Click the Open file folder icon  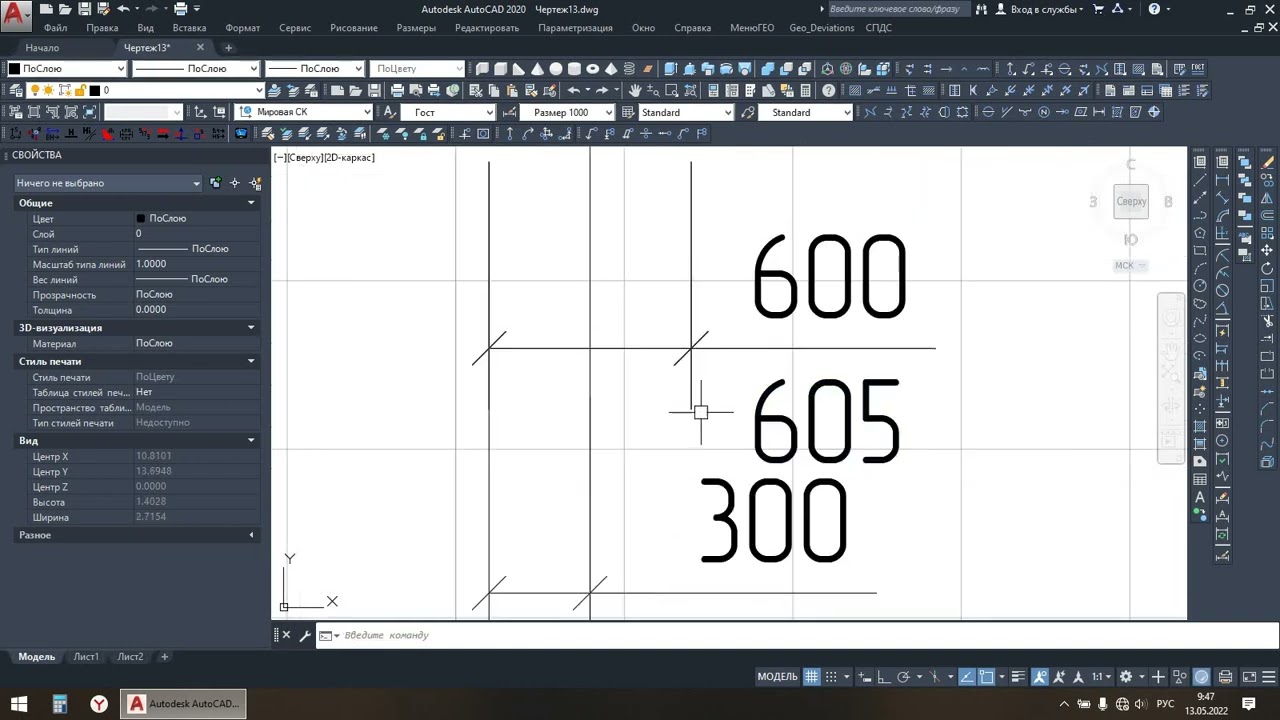tap(355, 90)
